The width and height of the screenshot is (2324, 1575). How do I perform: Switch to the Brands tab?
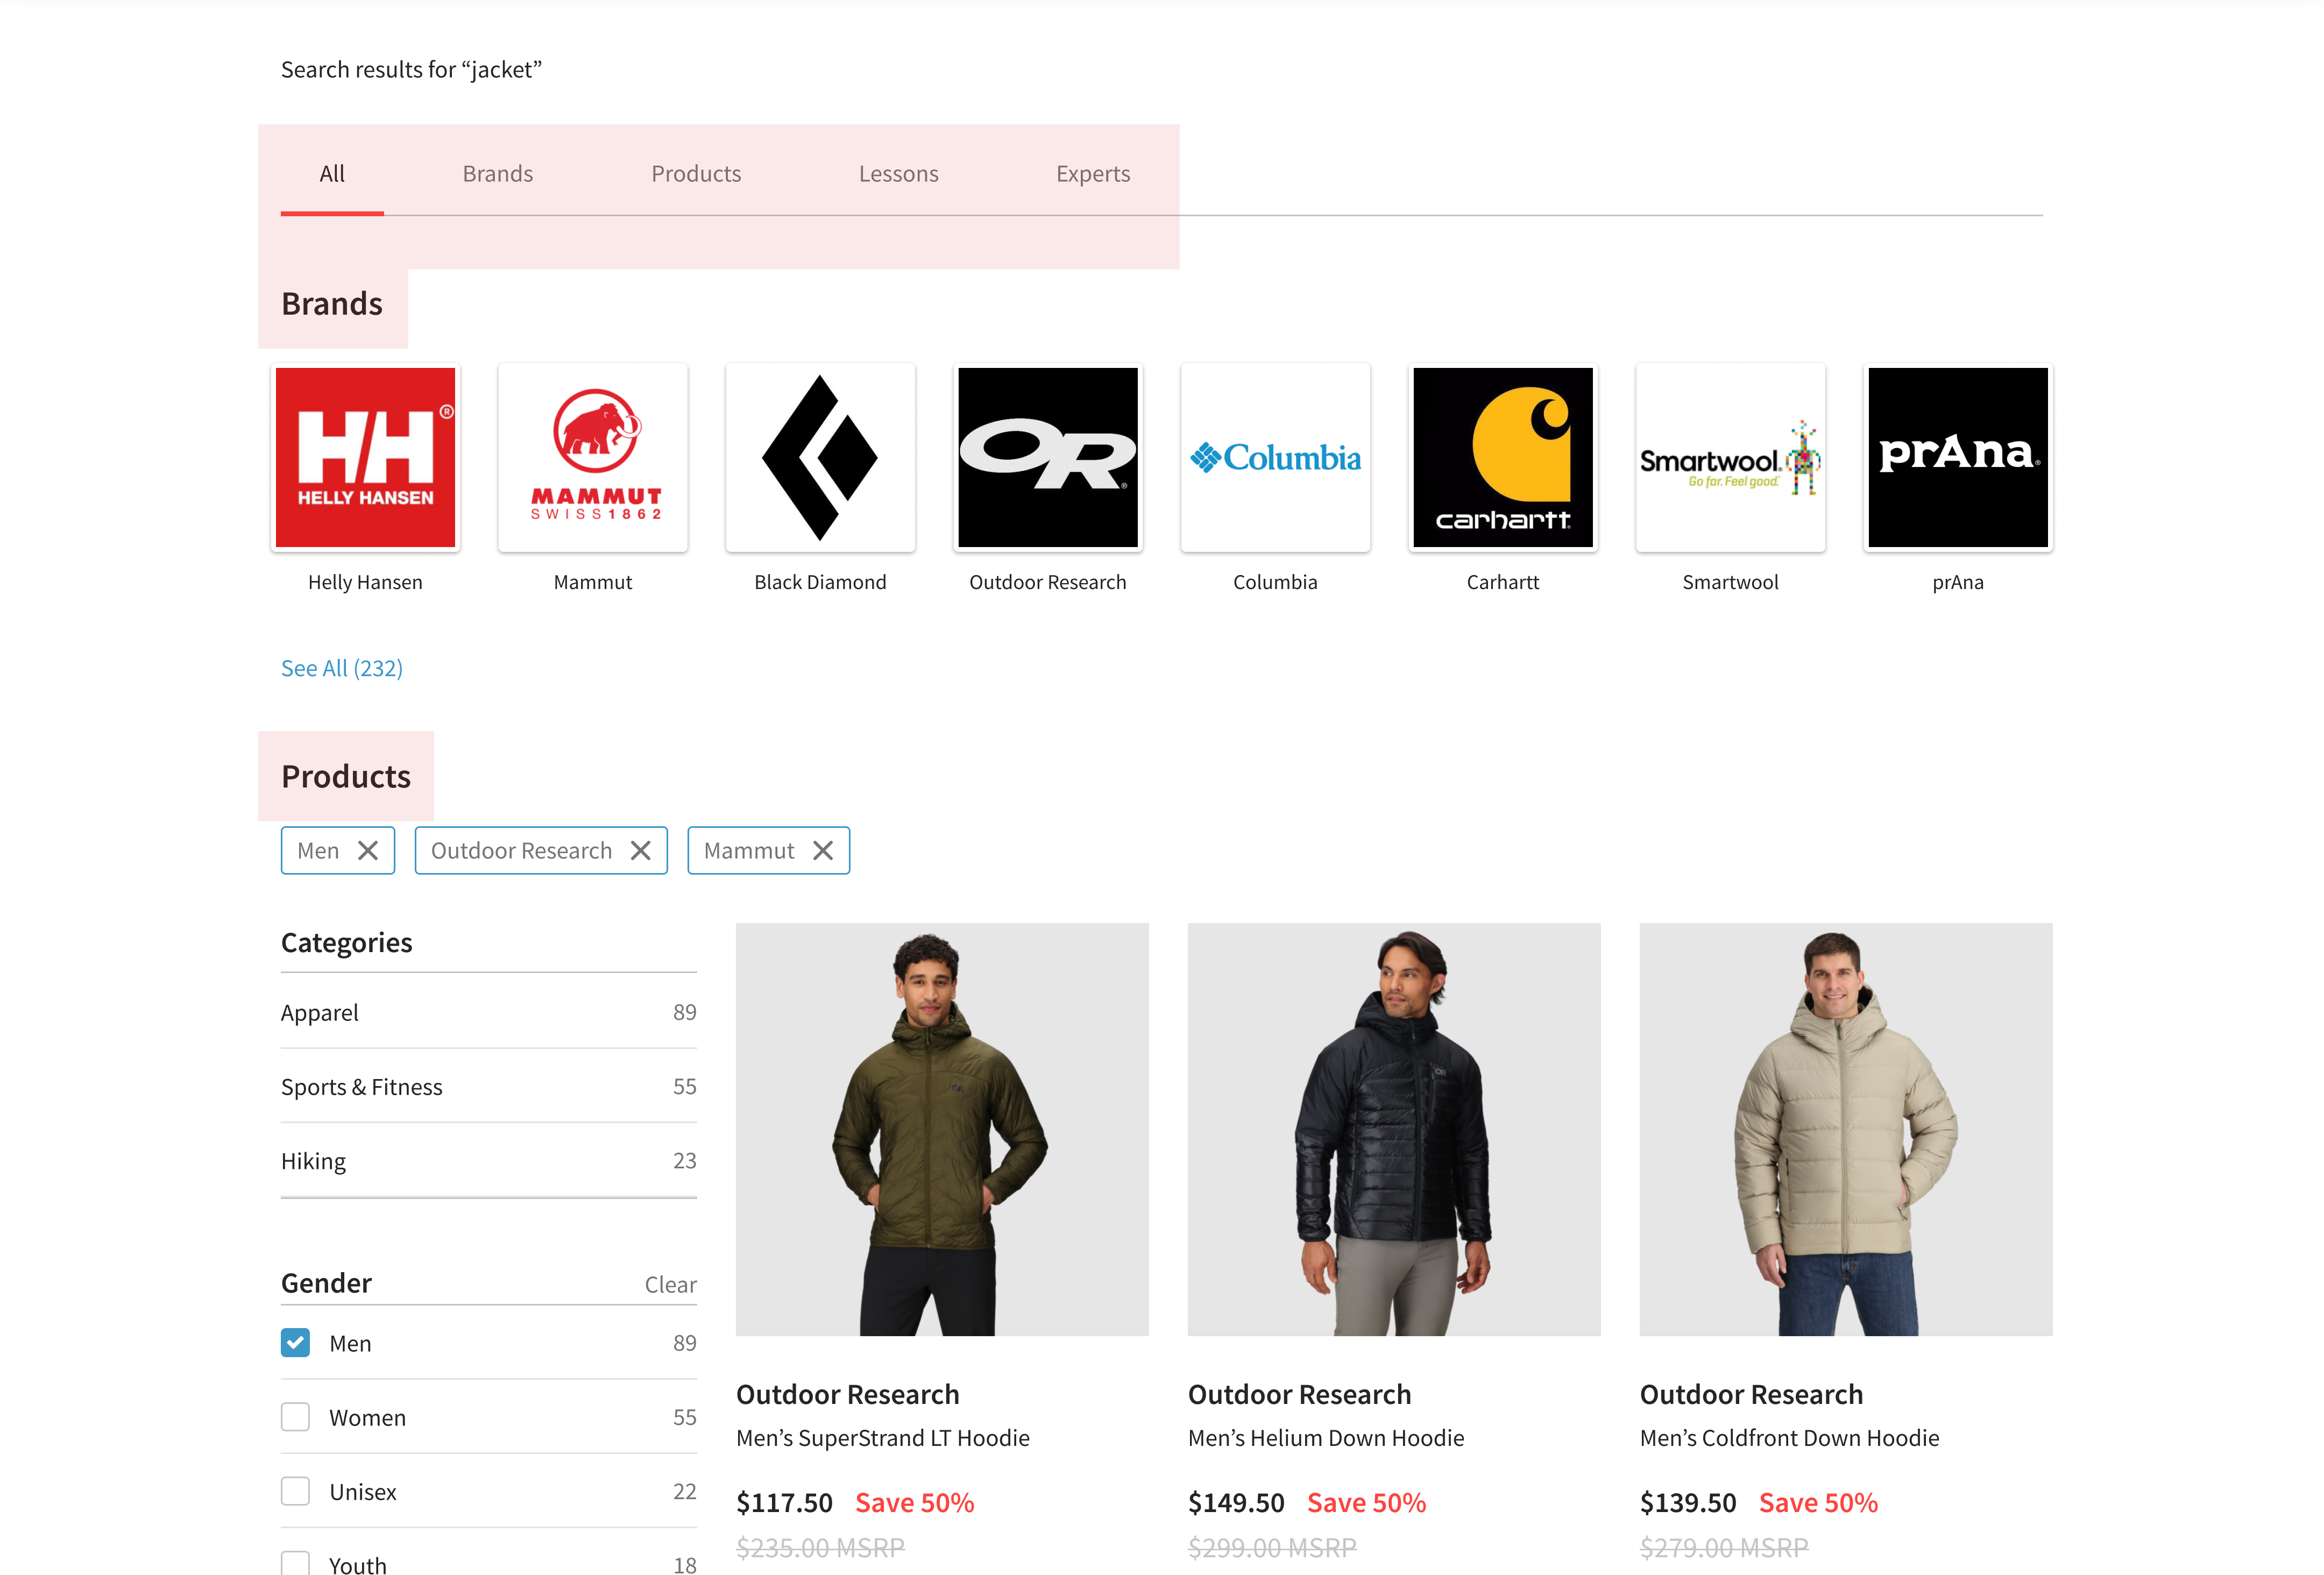point(498,174)
